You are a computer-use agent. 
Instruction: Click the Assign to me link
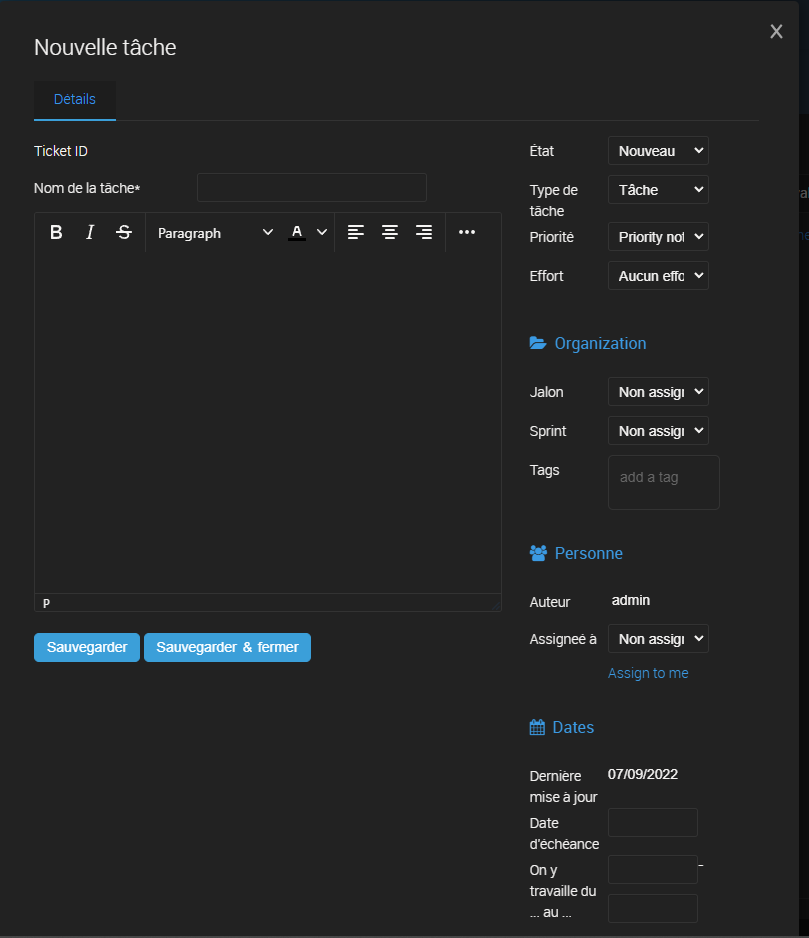[x=648, y=673]
